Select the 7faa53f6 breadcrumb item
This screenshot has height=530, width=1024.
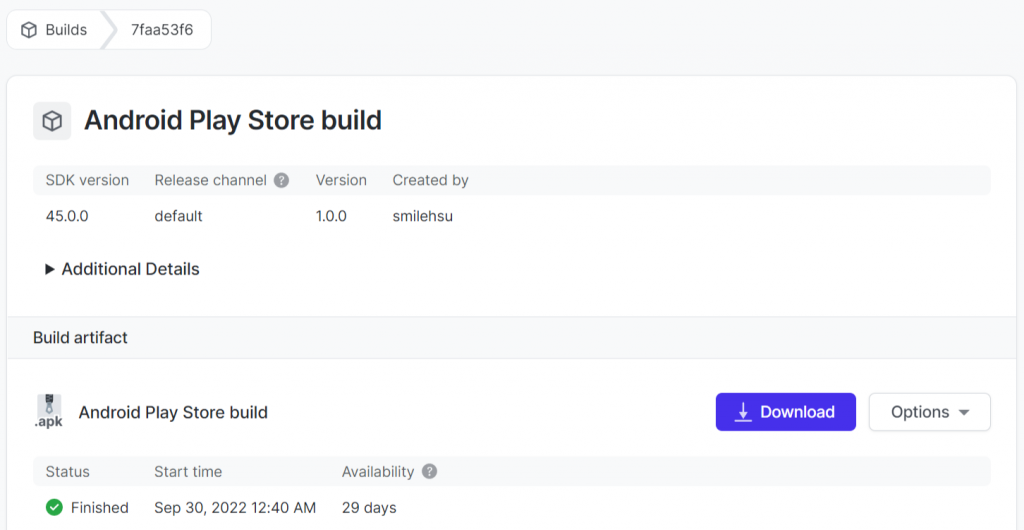point(162,30)
